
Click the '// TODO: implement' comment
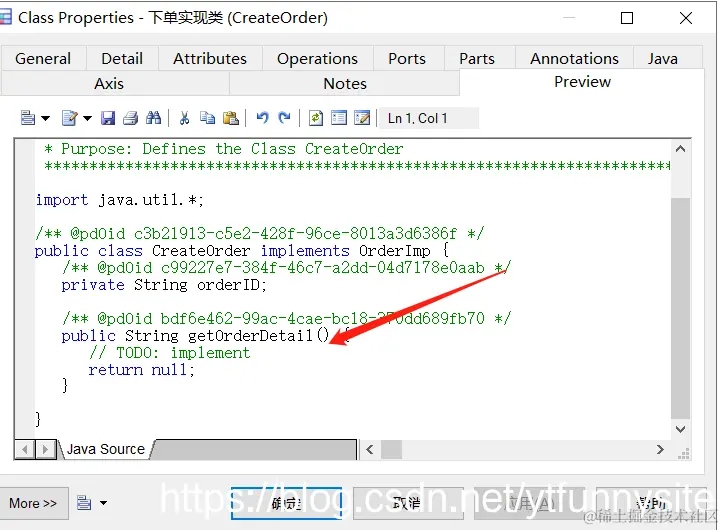[169, 353]
